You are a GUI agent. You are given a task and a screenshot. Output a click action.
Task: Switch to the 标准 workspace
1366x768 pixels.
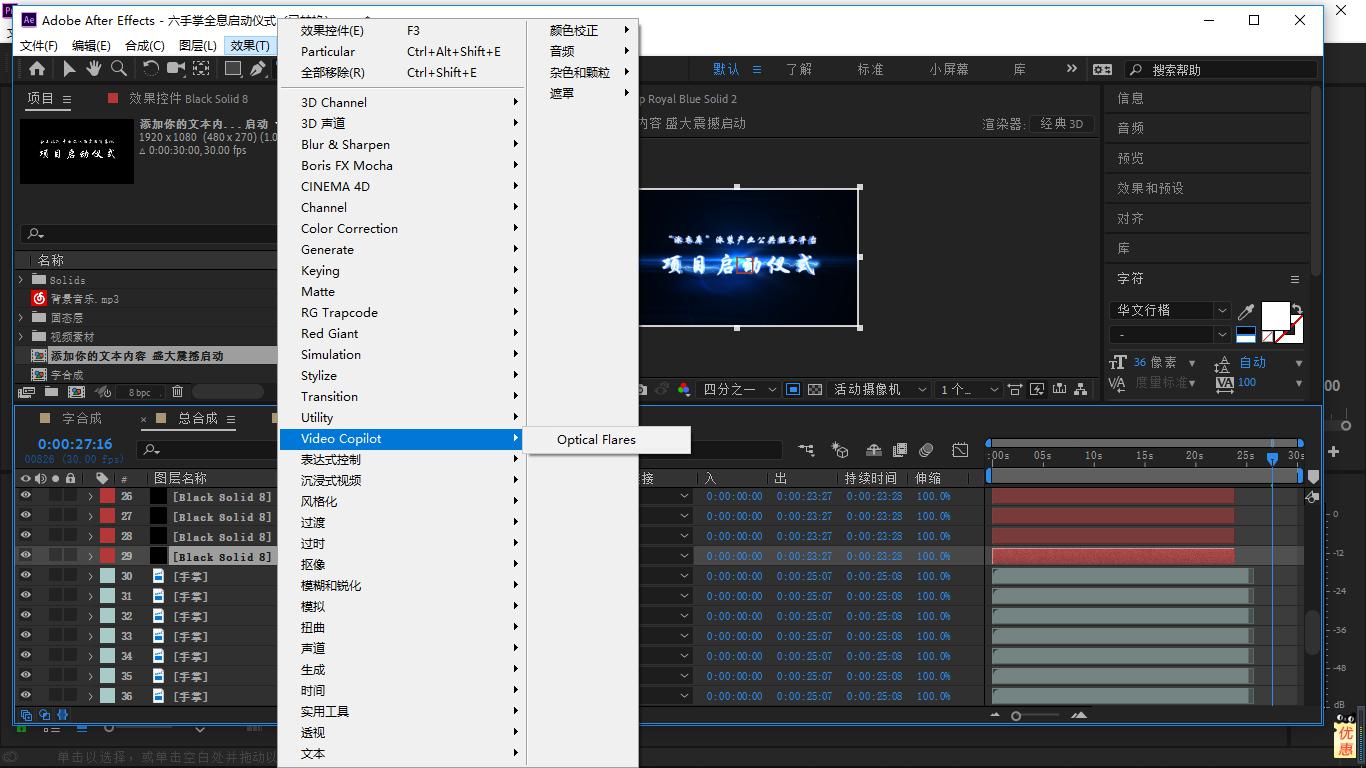(x=870, y=69)
